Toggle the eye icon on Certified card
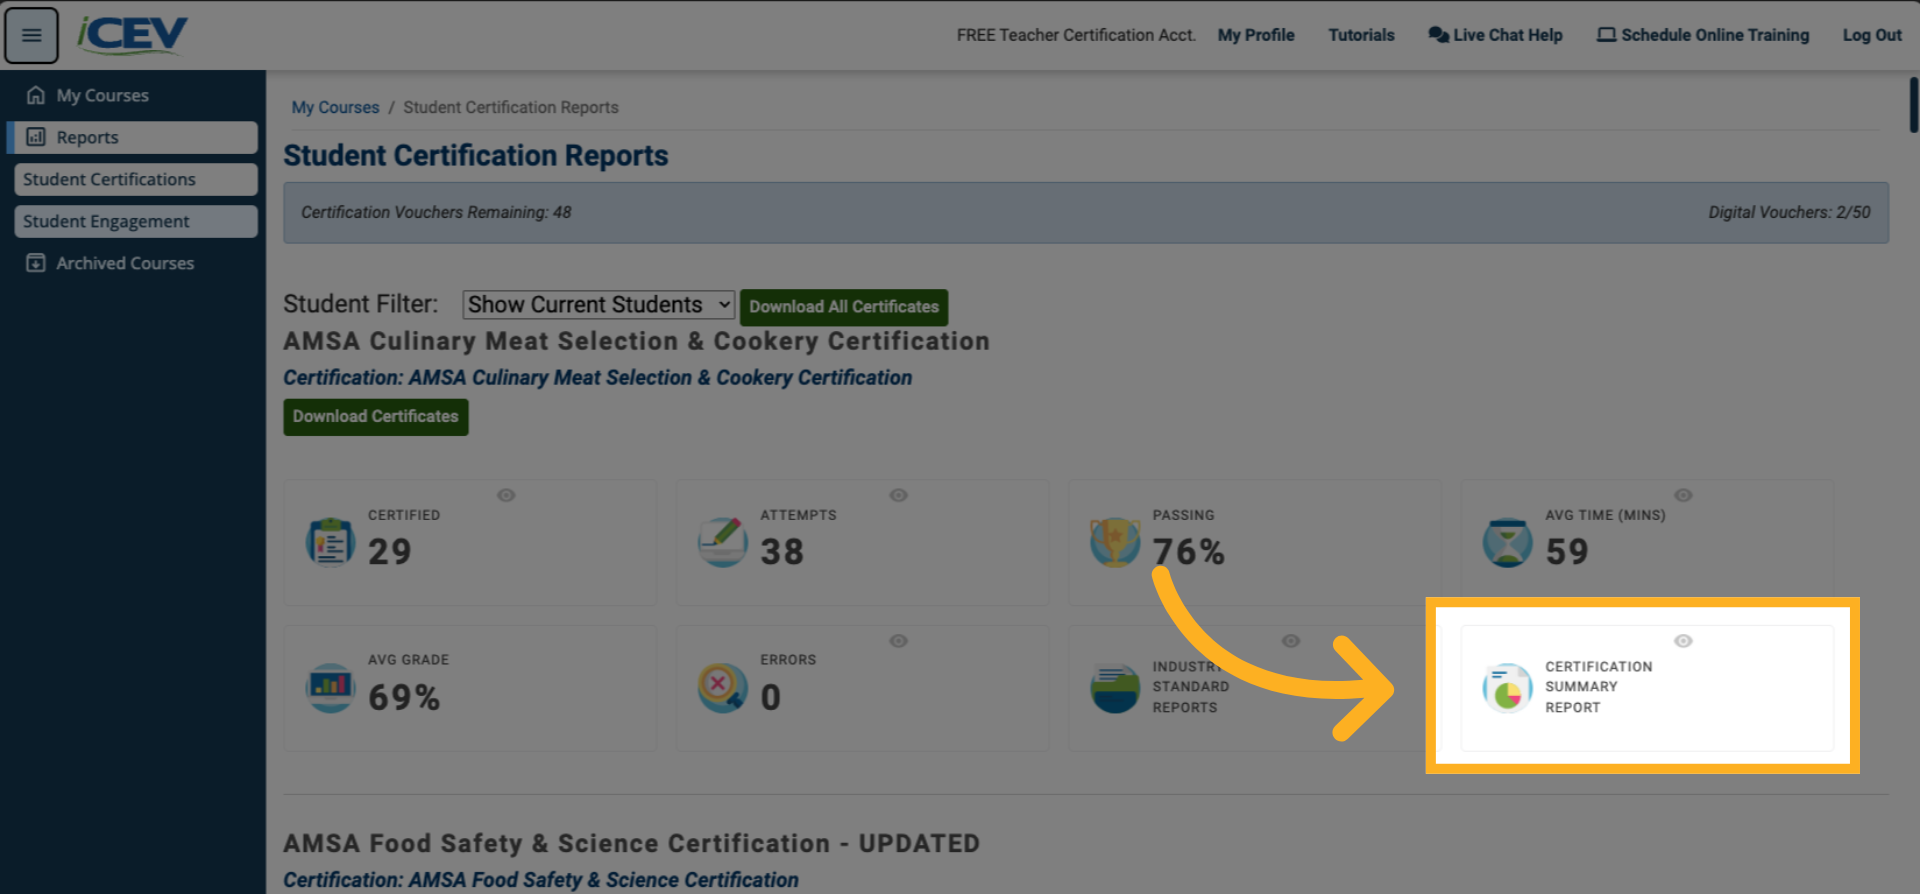 [x=506, y=495]
